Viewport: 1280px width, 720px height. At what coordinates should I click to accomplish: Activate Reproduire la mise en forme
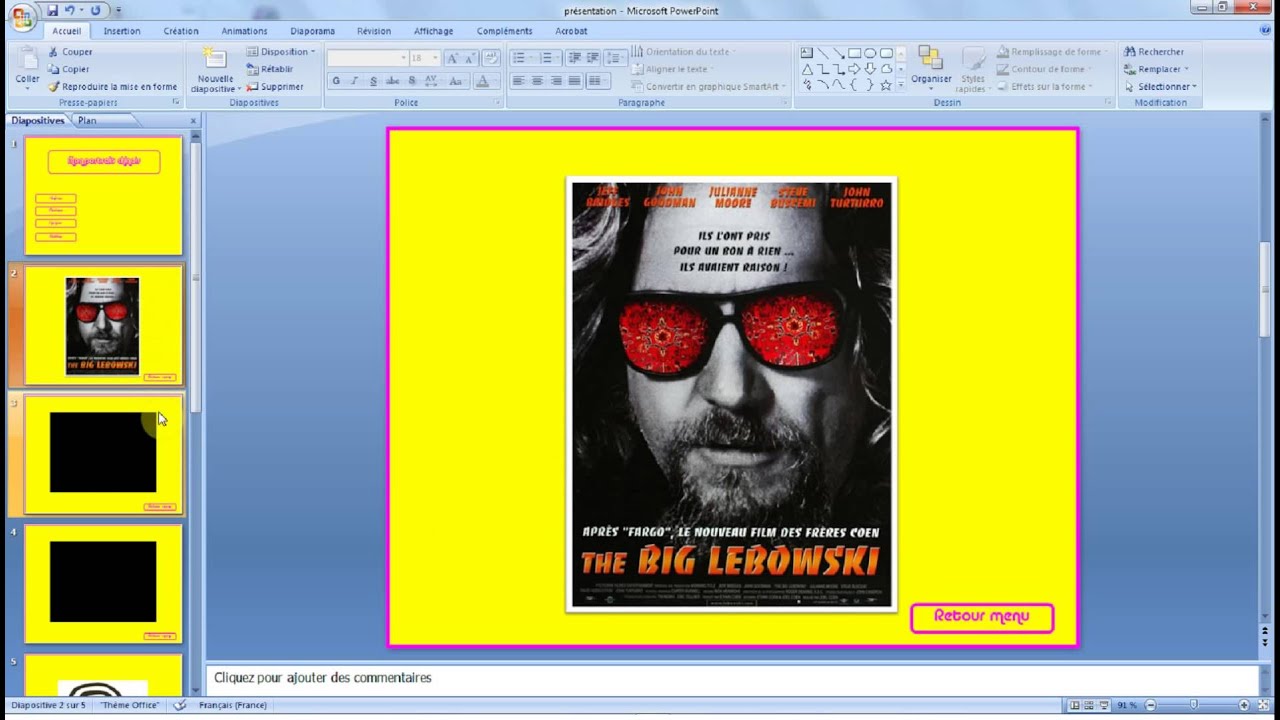click(x=112, y=87)
